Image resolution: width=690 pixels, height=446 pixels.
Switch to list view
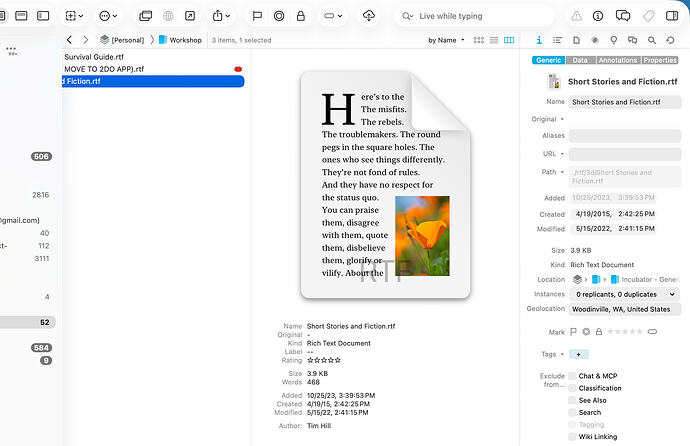click(494, 40)
